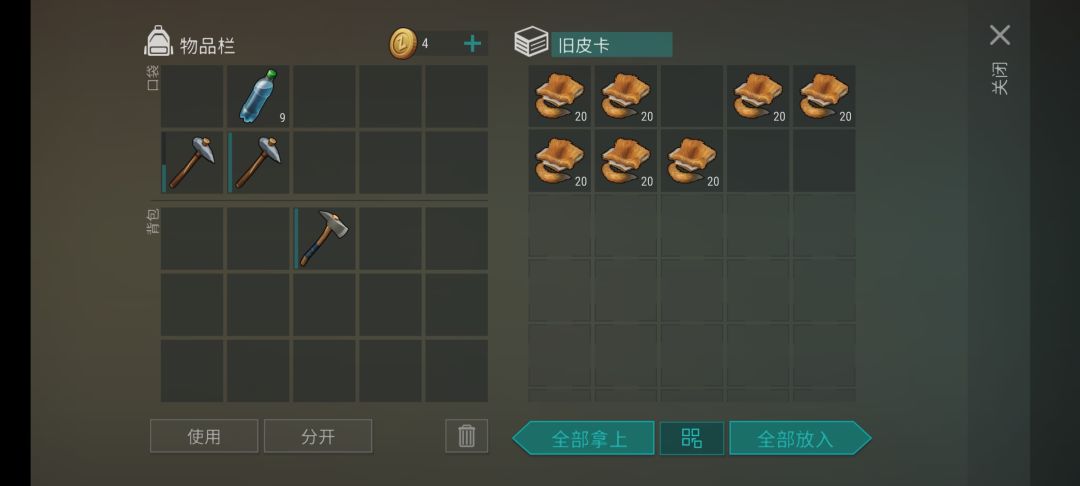
Task: Close the inventory with the X
Action: pyautogui.click(x=999, y=35)
